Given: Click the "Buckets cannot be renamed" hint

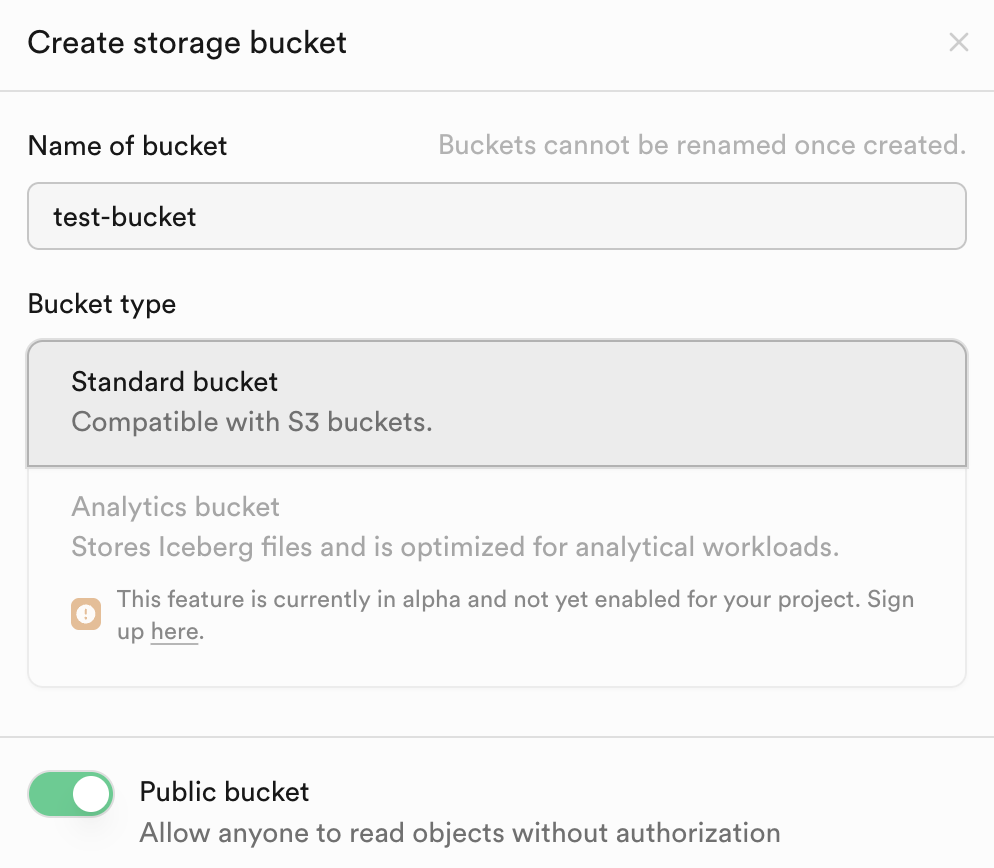Looking at the screenshot, I should [702, 146].
